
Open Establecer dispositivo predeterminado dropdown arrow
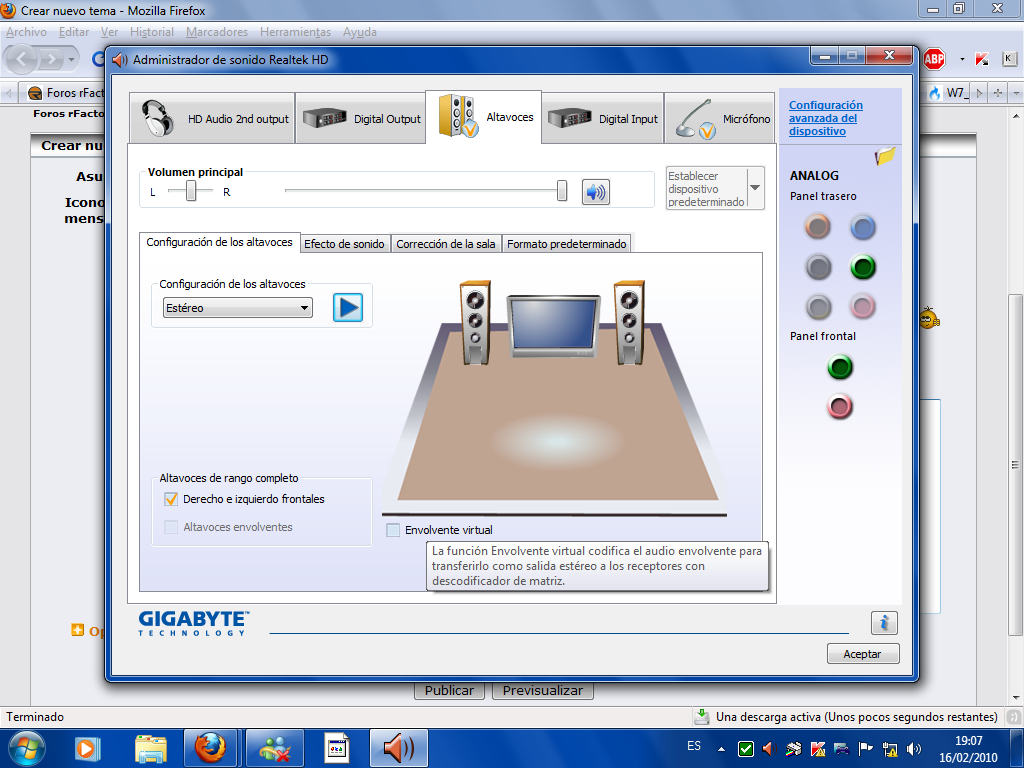click(756, 187)
